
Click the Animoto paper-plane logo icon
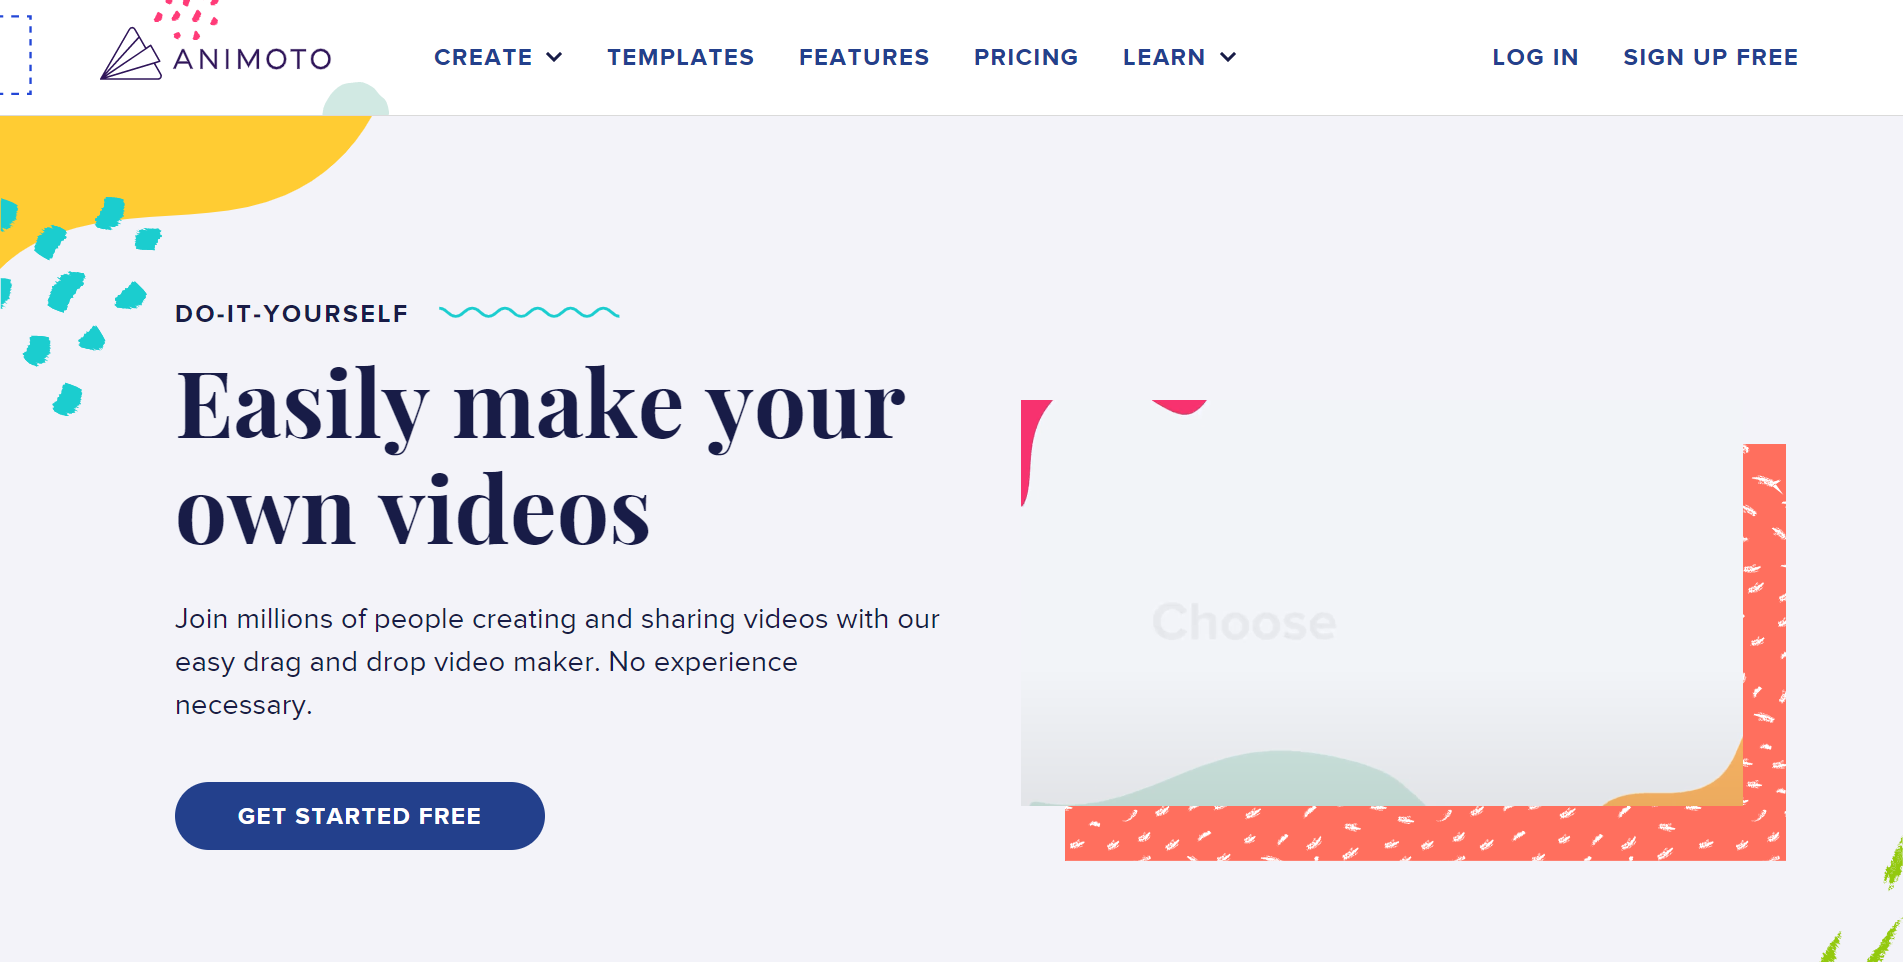pos(131,54)
